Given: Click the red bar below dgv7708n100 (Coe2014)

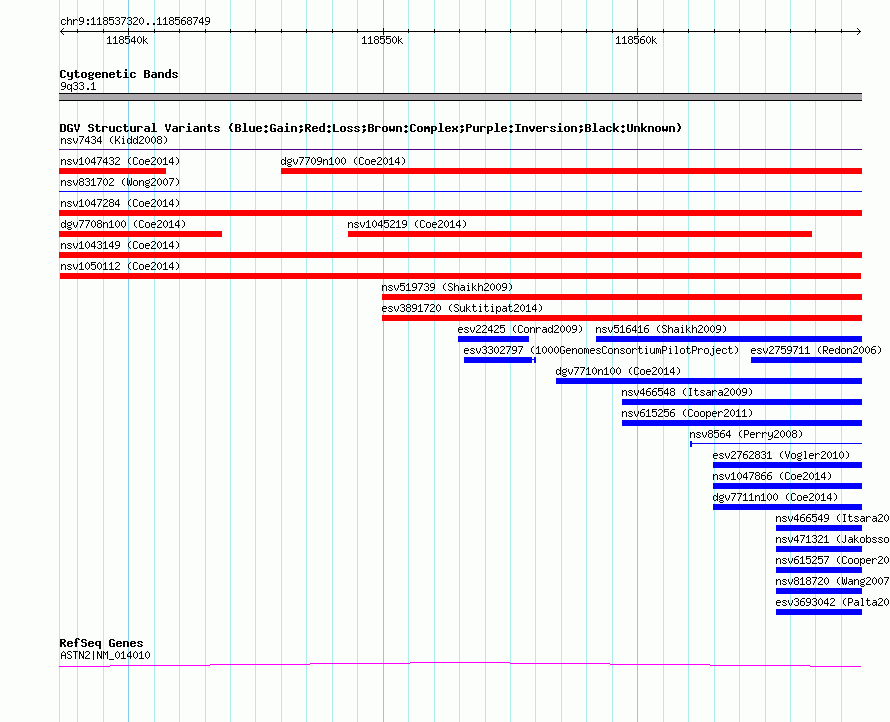Looking at the screenshot, I should 141,234.
